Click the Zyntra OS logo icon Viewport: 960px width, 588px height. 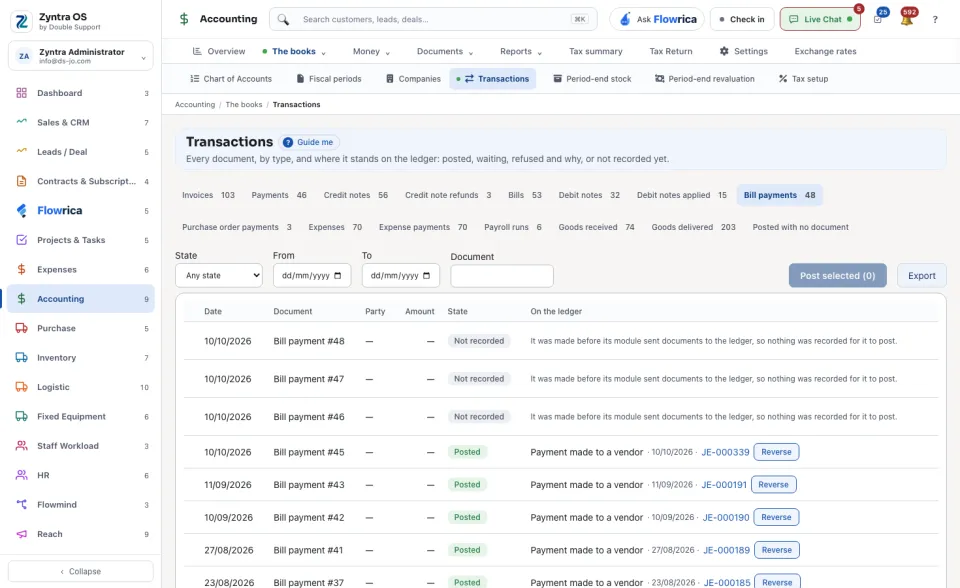21,21
